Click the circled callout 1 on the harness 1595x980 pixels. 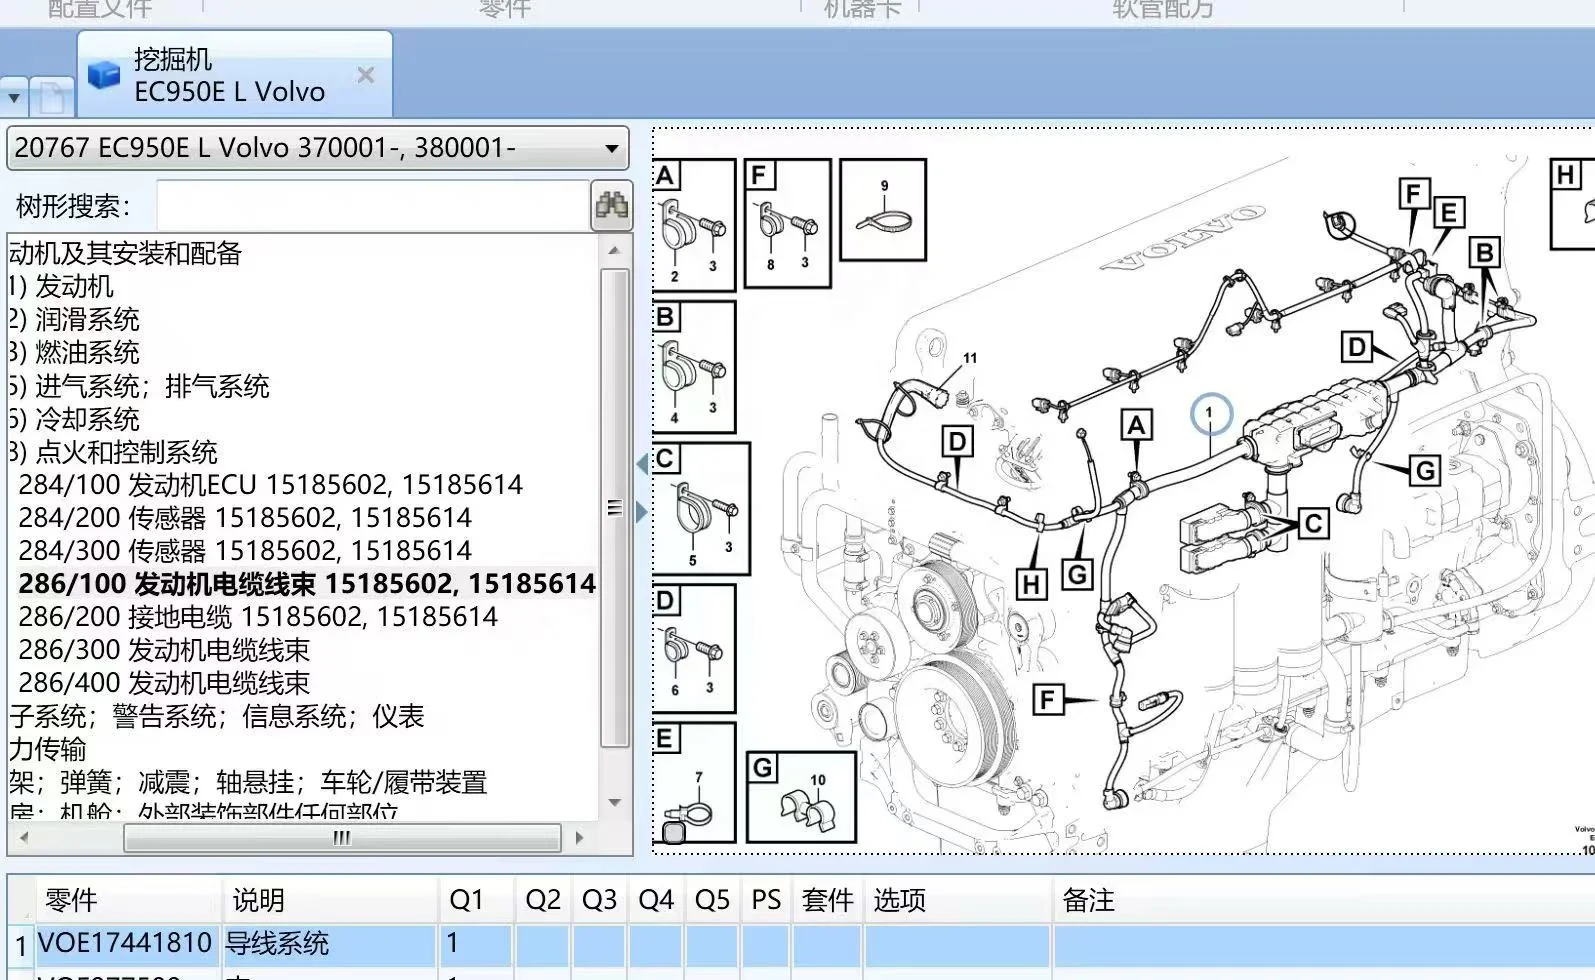click(x=1209, y=413)
